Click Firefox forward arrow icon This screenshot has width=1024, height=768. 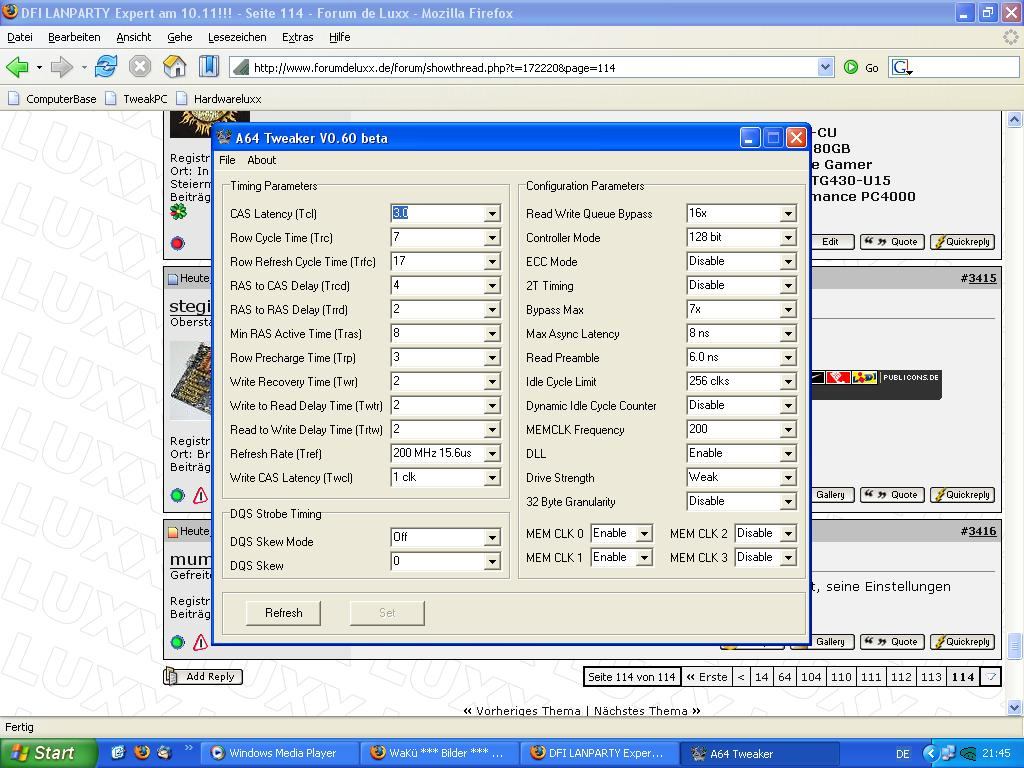(x=61, y=67)
